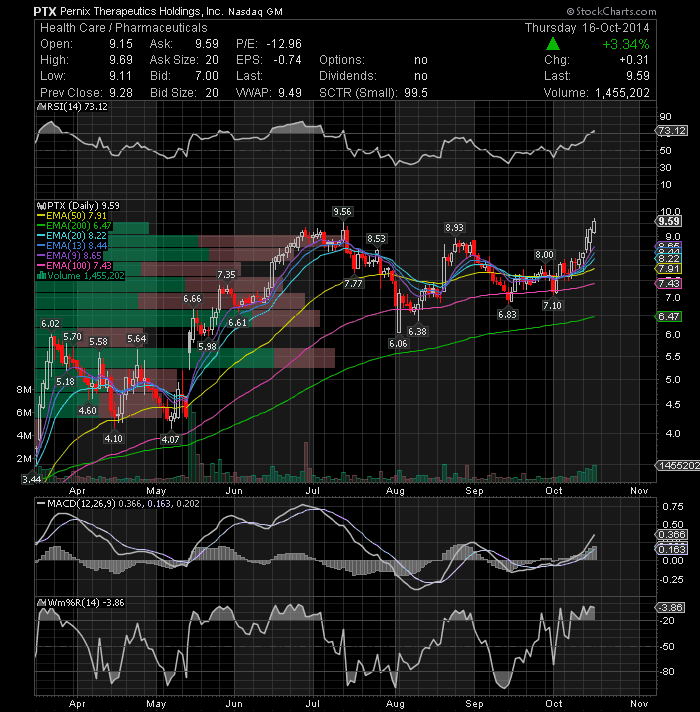Click the P/E value -12.96
The width and height of the screenshot is (700, 712).
284,44
